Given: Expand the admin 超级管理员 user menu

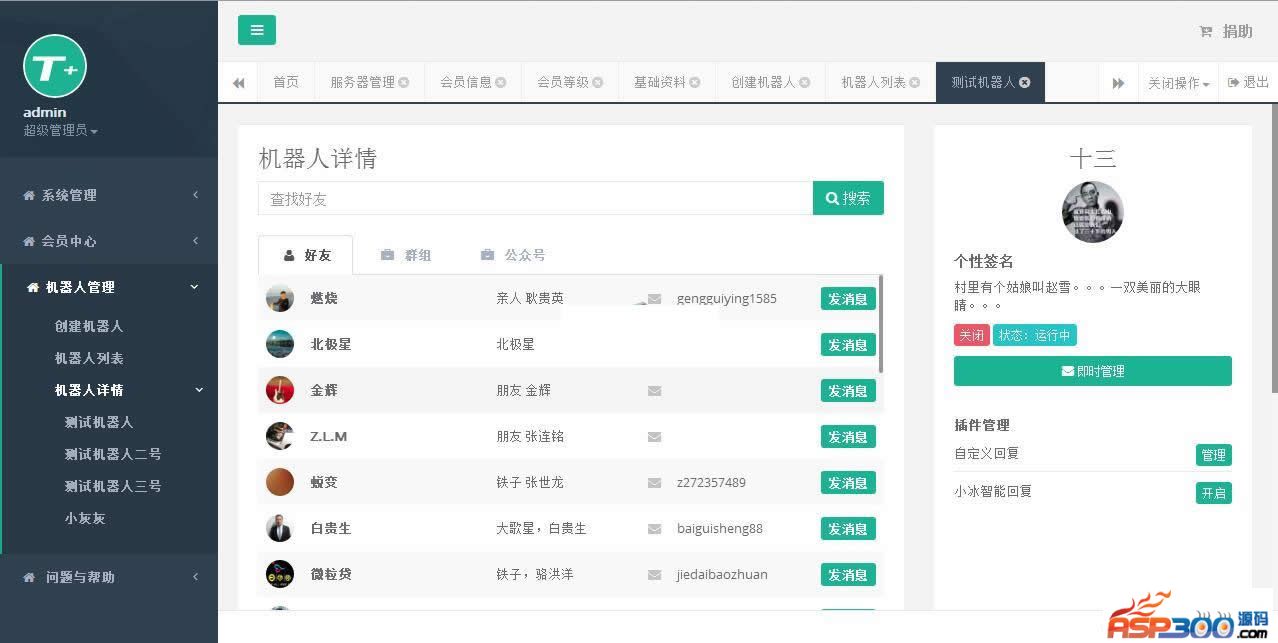Looking at the screenshot, I should tap(60, 131).
